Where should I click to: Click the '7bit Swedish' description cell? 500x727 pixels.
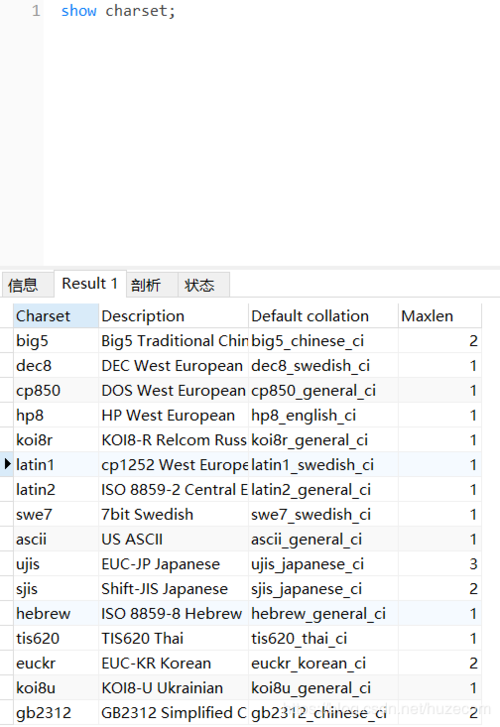tap(173, 514)
